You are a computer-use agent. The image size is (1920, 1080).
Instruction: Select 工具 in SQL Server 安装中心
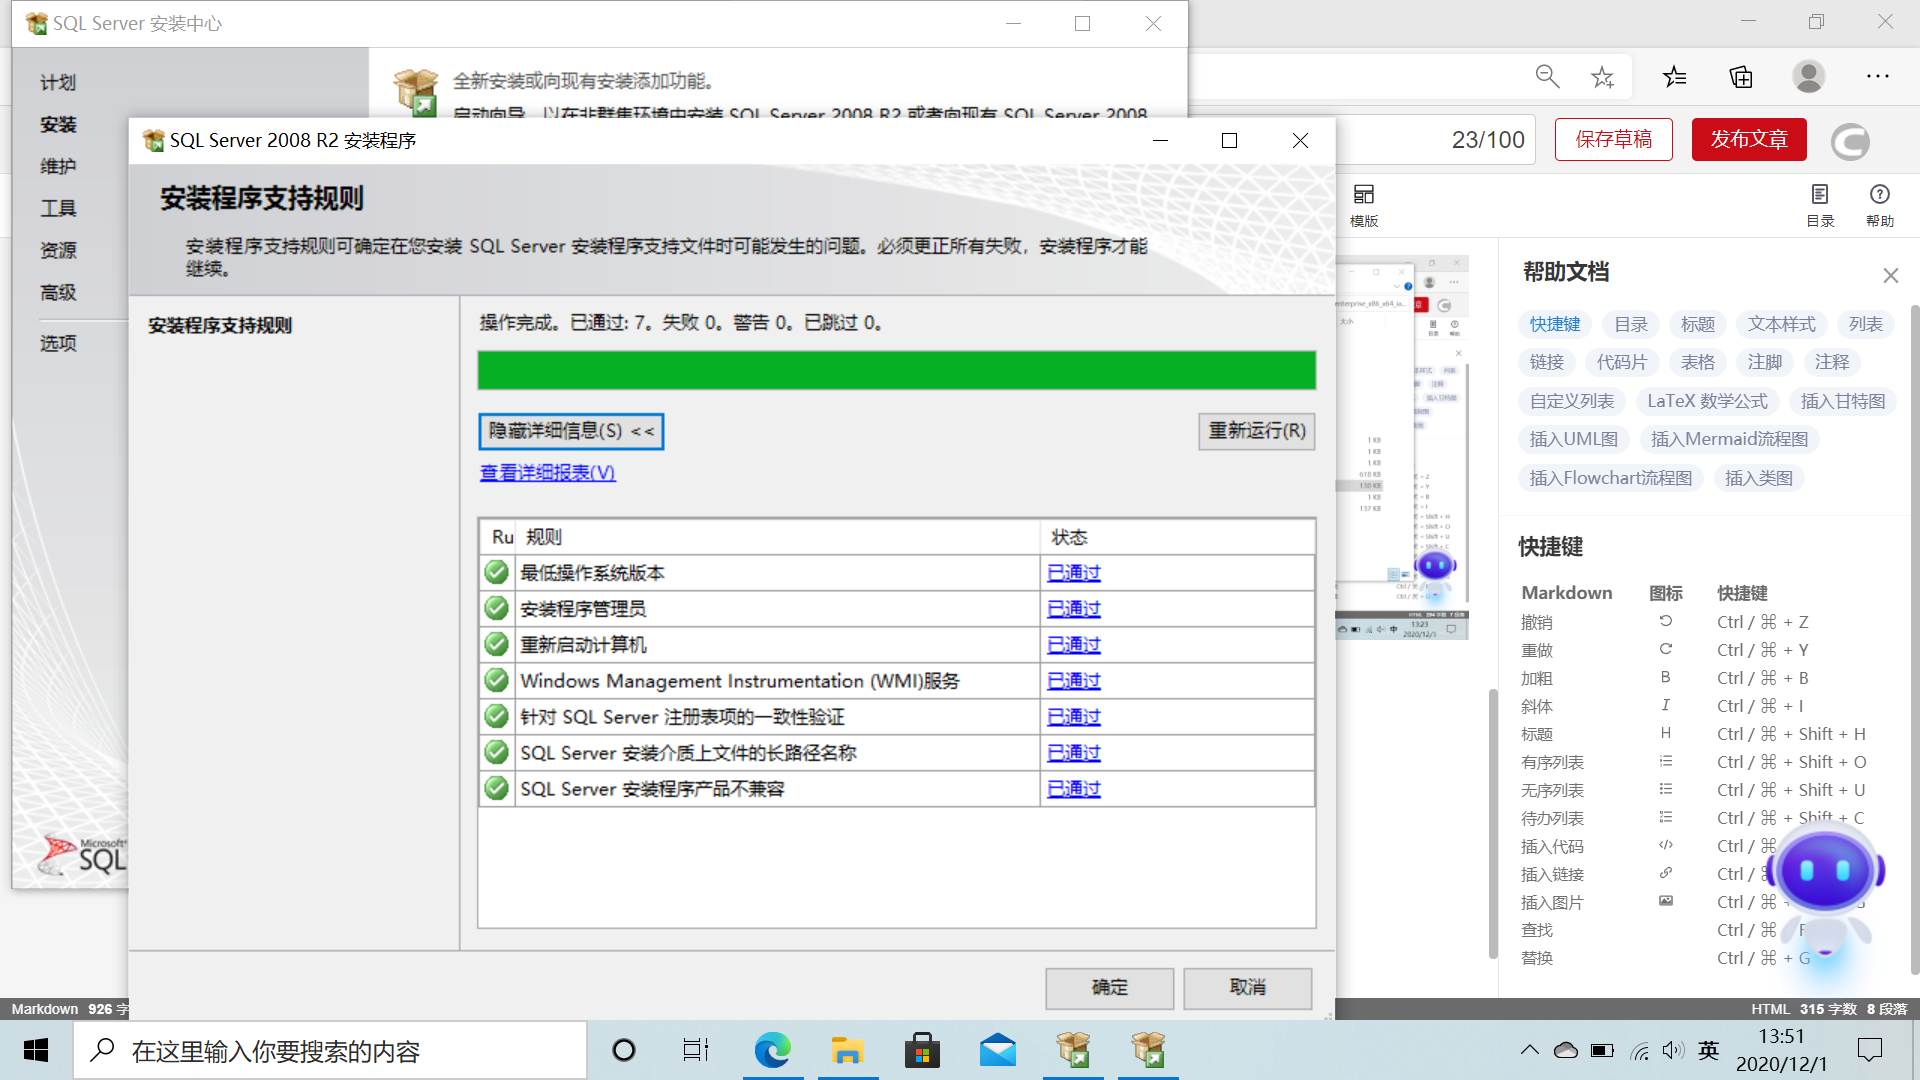coord(58,208)
